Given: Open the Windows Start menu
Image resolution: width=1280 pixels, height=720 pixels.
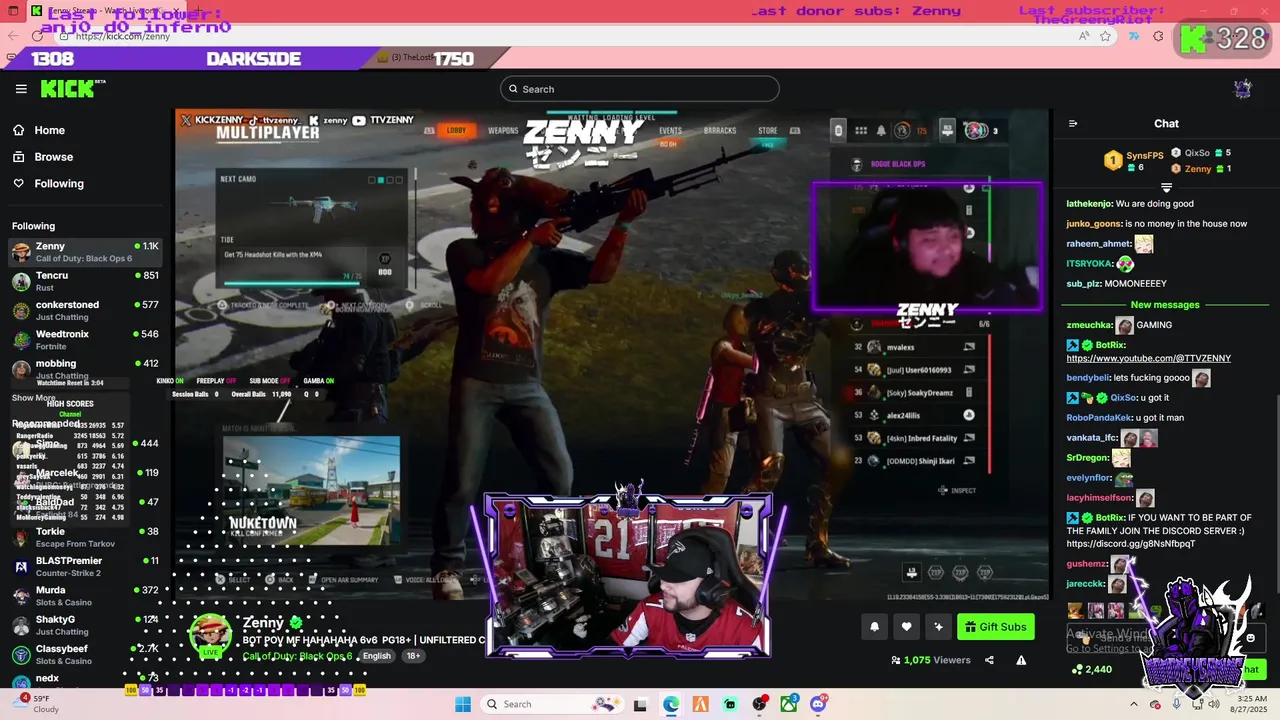Looking at the screenshot, I should click(463, 704).
